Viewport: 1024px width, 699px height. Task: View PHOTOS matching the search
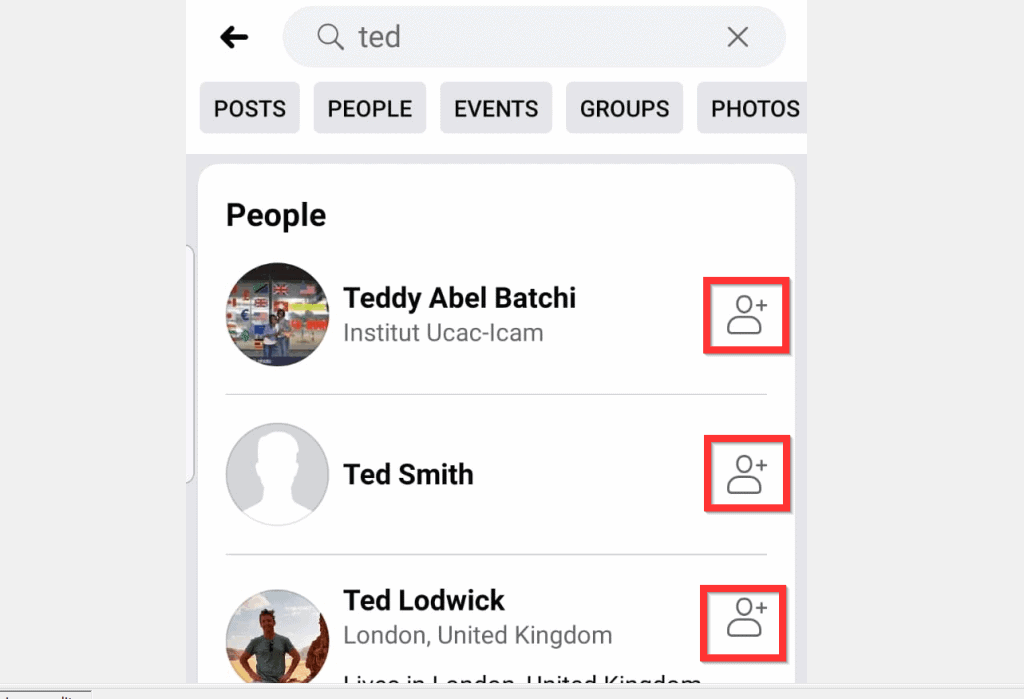(753, 108)
